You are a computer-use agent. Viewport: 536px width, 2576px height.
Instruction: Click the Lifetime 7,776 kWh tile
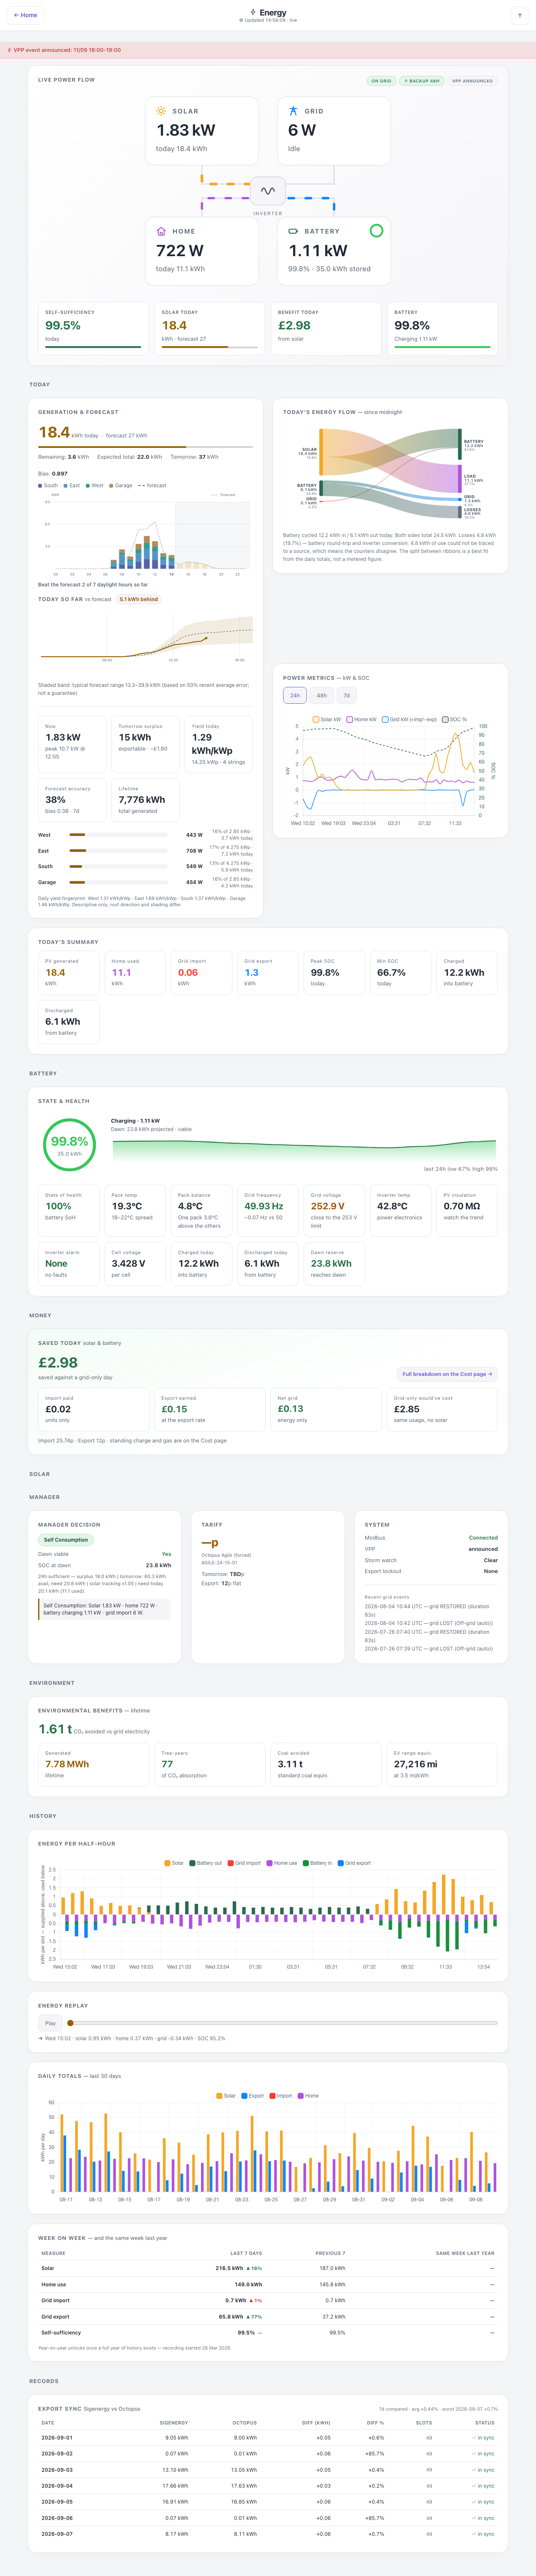tap(146, 800)
